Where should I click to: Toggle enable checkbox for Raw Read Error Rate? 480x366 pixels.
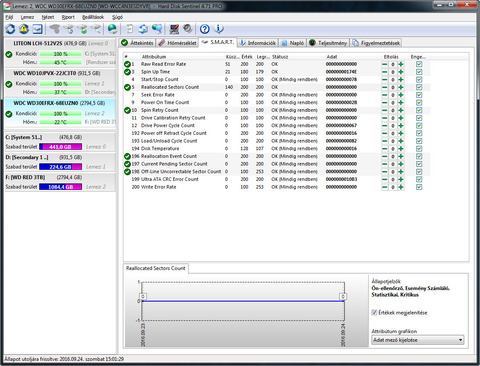click(419, 64)
